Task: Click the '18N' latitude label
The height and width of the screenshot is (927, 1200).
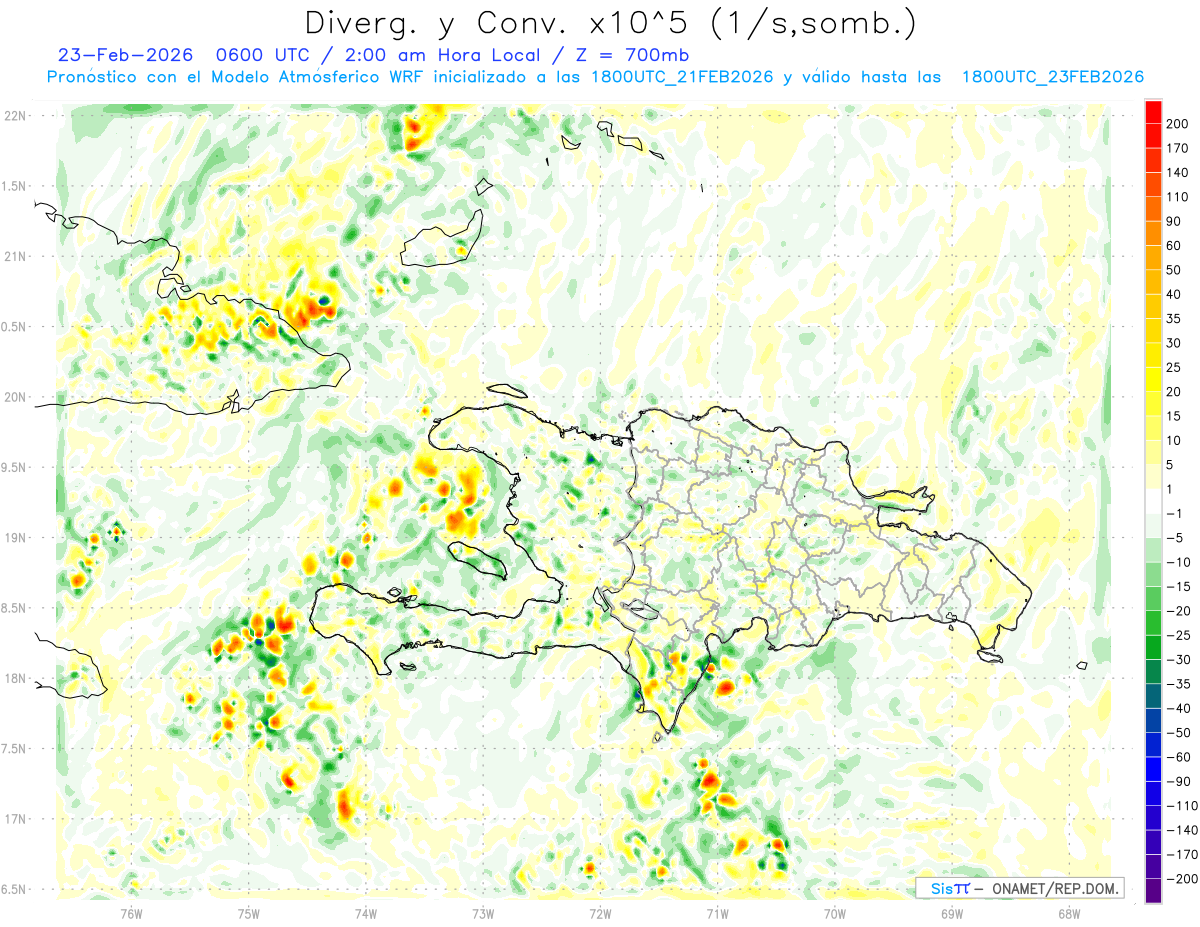Action: [x=14, y=678]
